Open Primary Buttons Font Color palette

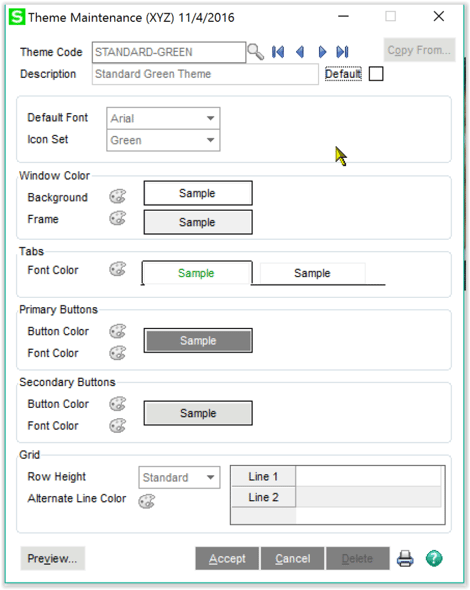[x=118, y=353]
